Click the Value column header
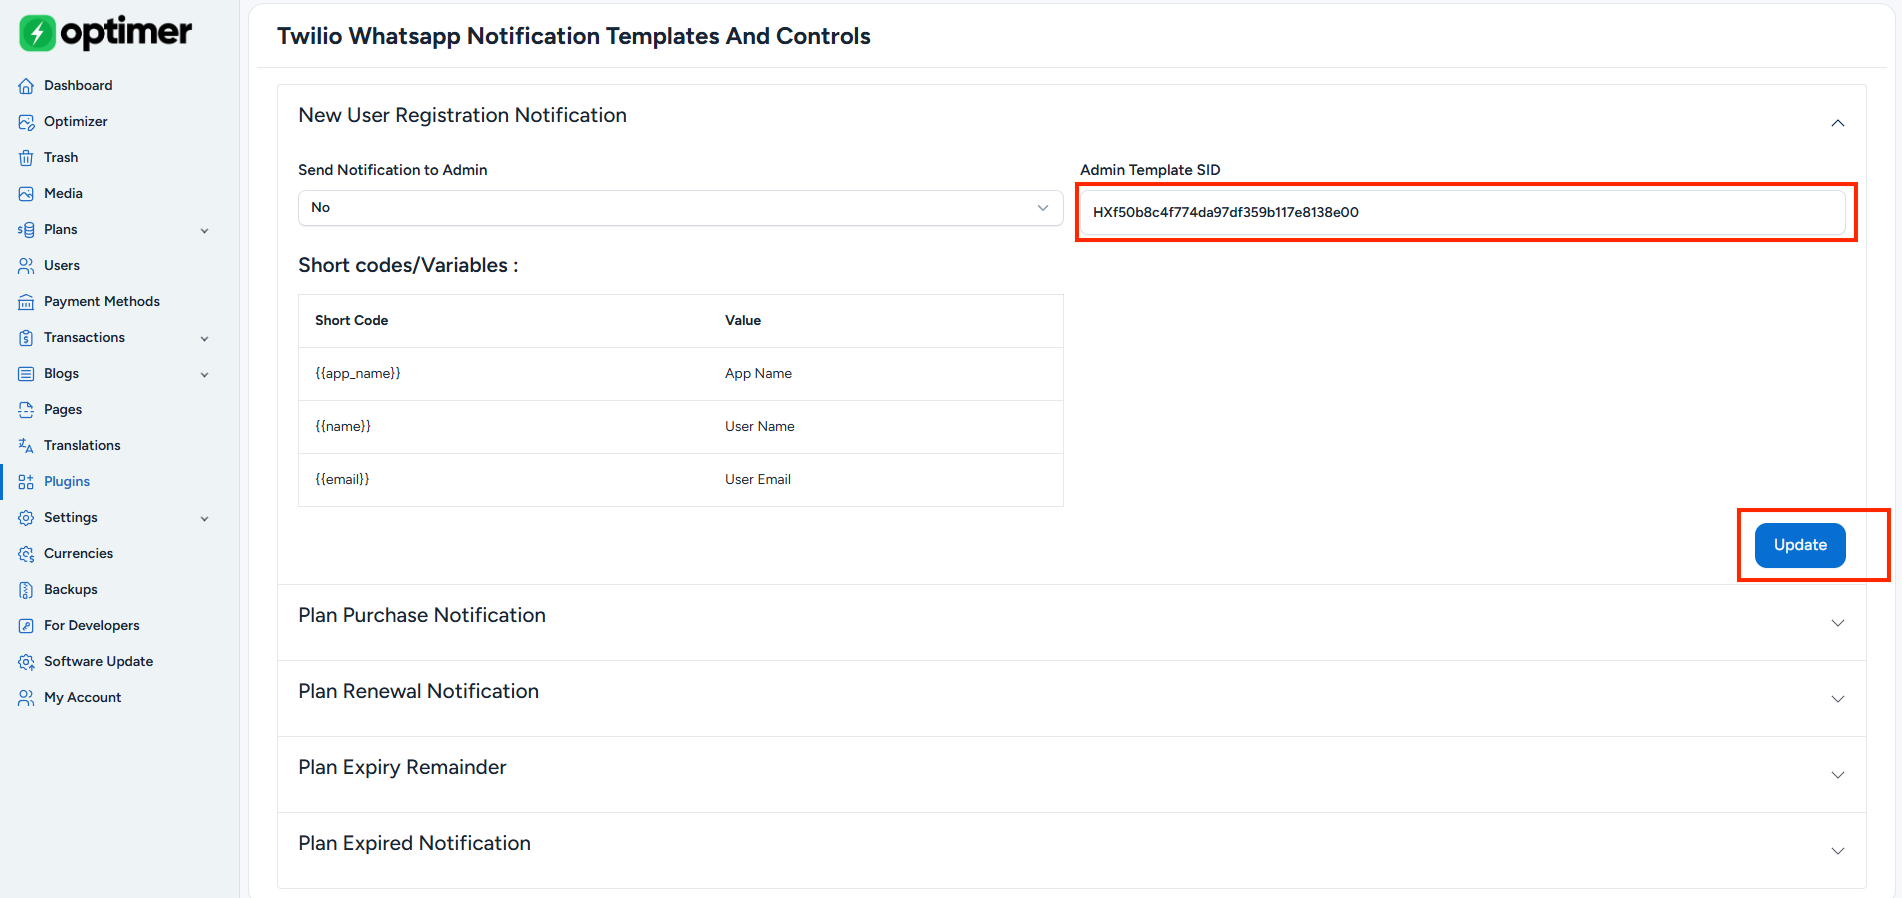 point(743,320)
